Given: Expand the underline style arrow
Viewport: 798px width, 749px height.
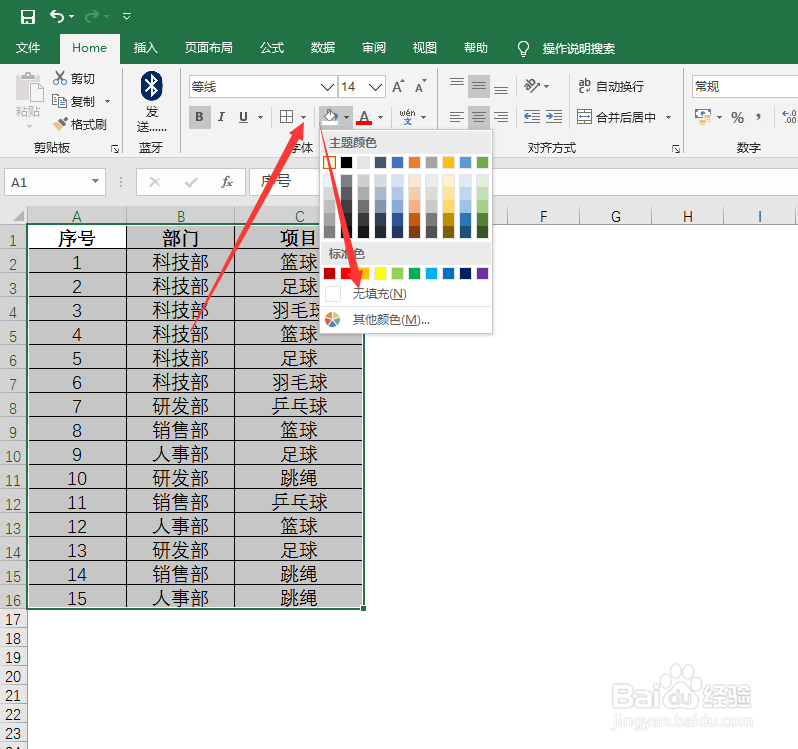Looking at the screenshot, I should click(x=260, y=117).
